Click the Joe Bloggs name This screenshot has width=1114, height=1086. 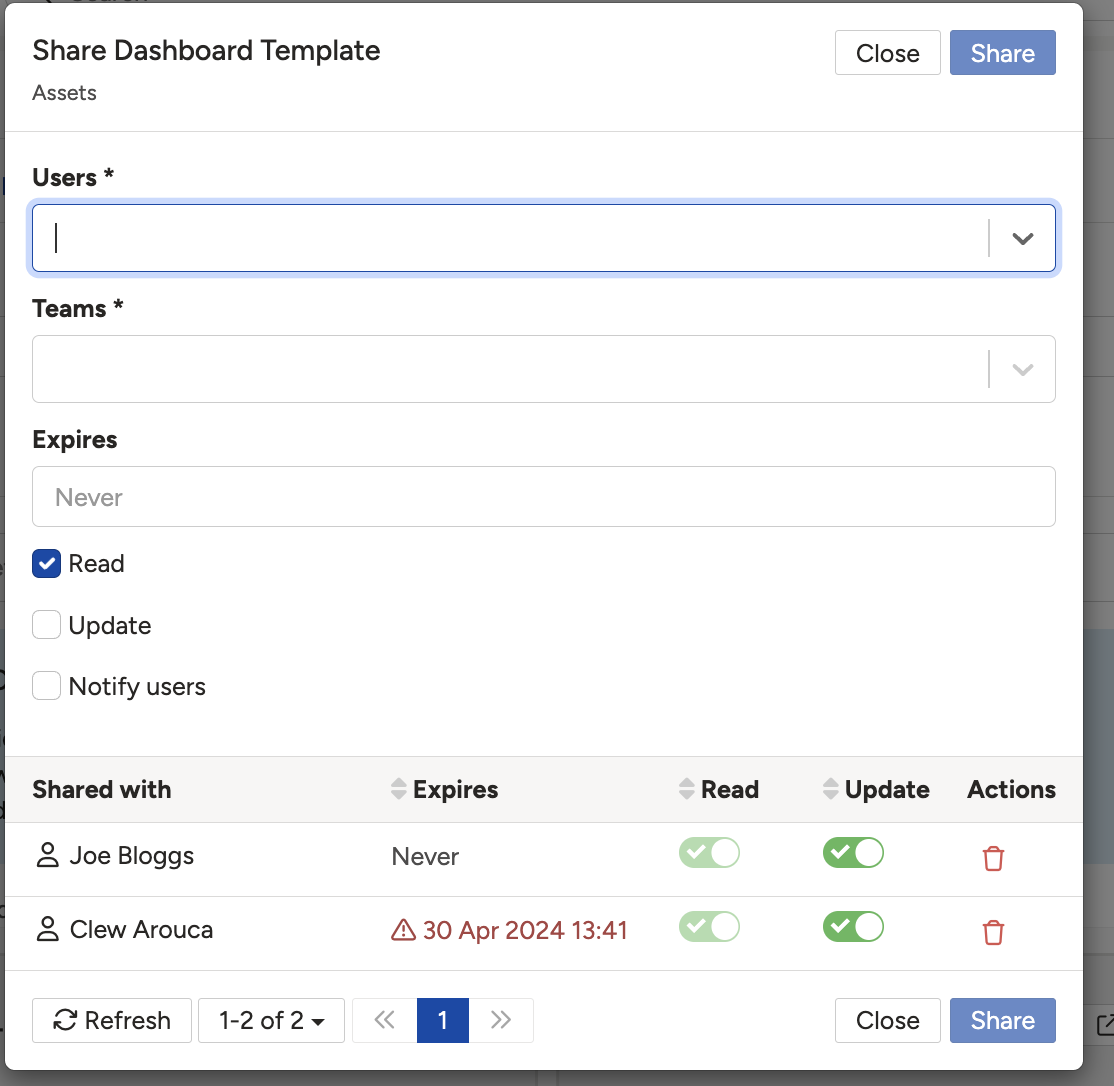(131, 856)
